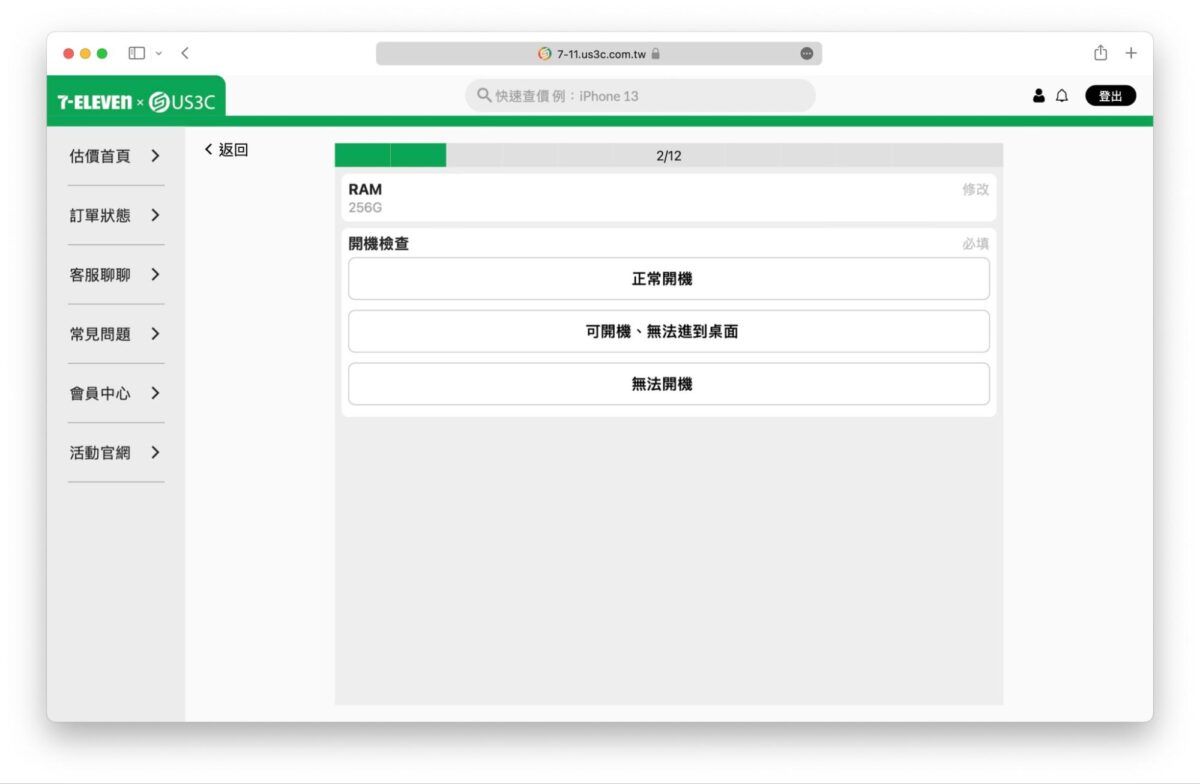Click the 7-ELEVEN x US3C logo
Viewport: 1200px width, 784px height.
point(136,101)
